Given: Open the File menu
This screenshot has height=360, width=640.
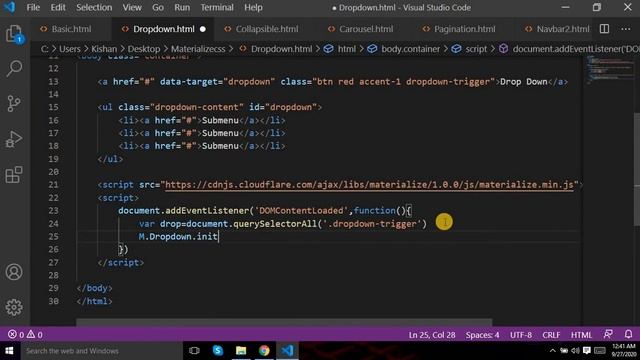Looking at the screenshot, I should [33, 7].
